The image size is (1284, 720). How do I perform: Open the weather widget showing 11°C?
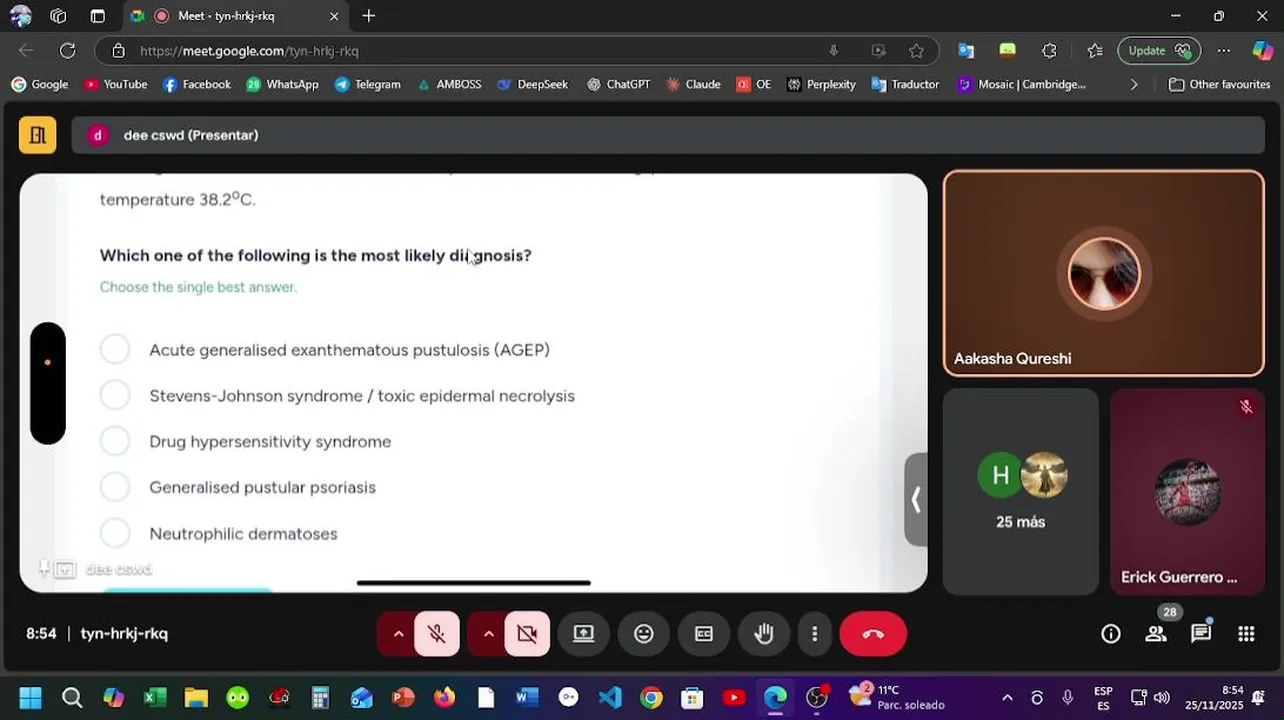point(896,697)
